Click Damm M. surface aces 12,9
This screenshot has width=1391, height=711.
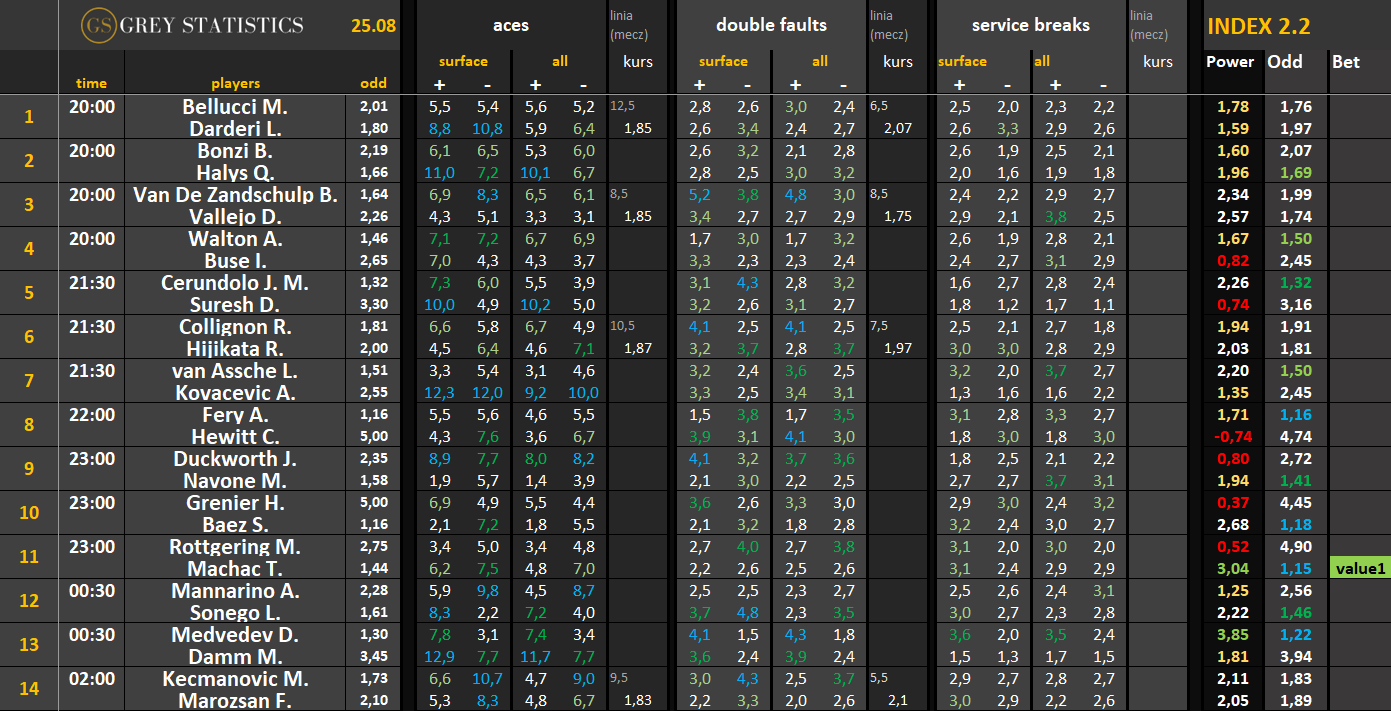point(440,656)
